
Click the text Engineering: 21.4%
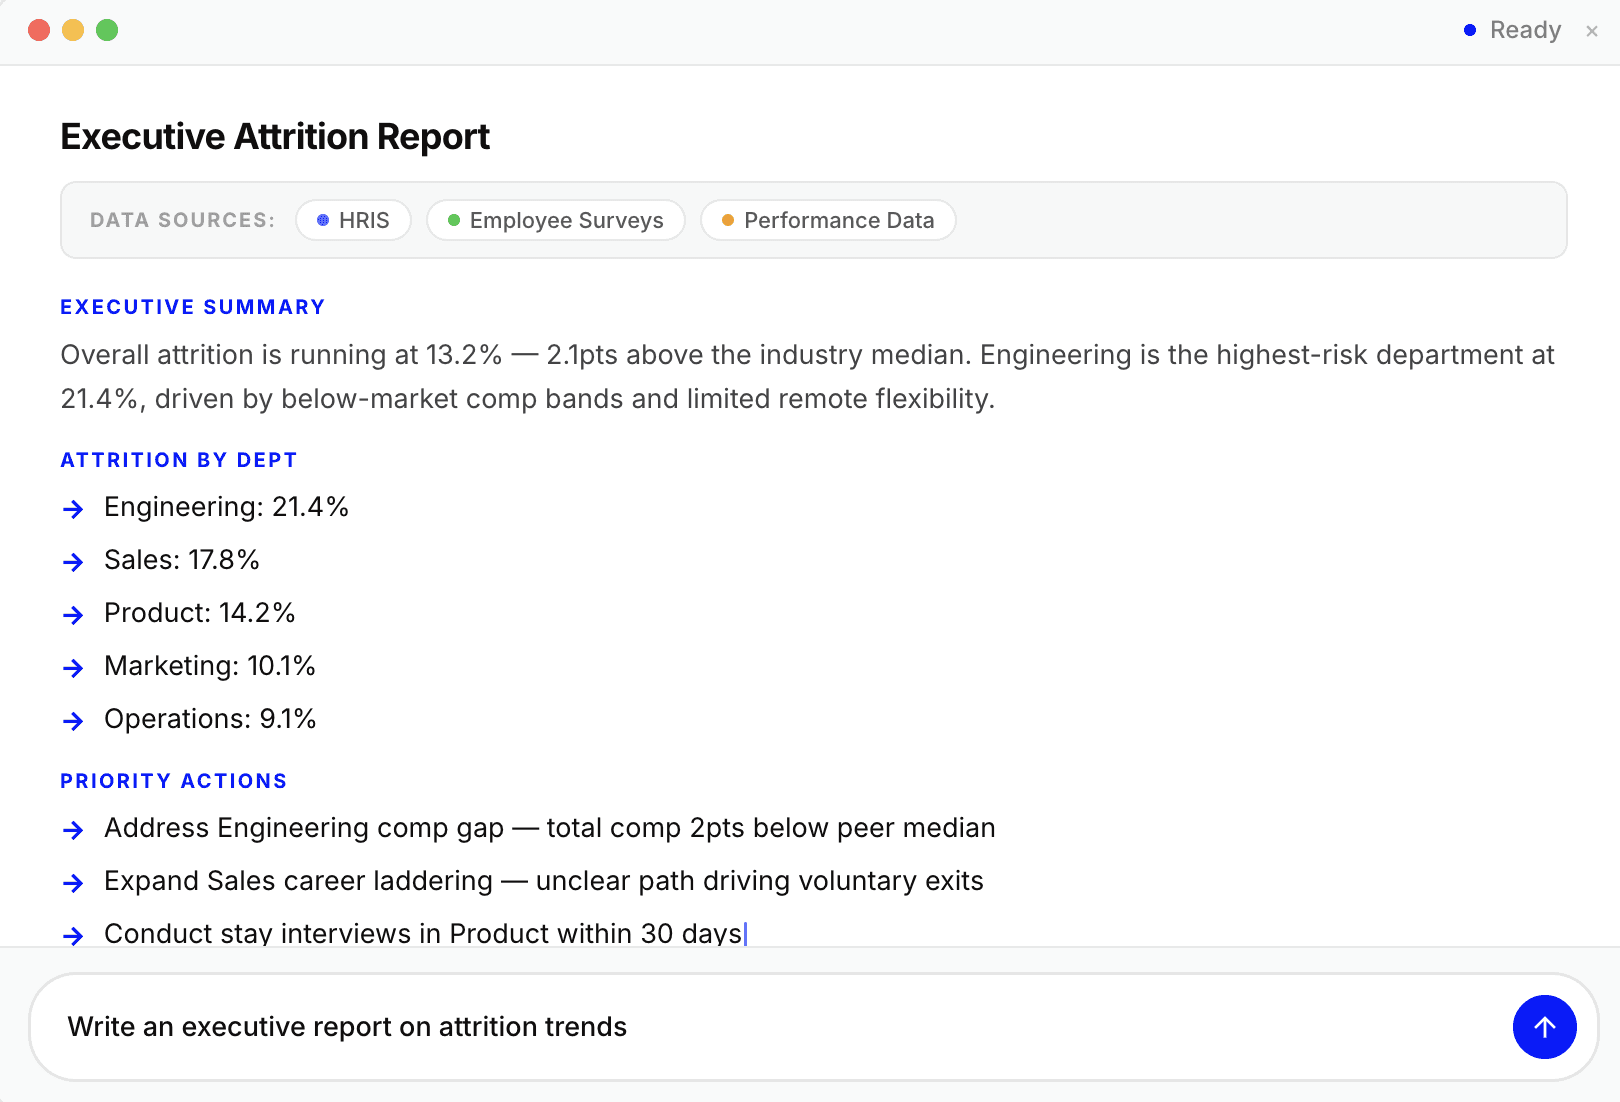[226, 507]
